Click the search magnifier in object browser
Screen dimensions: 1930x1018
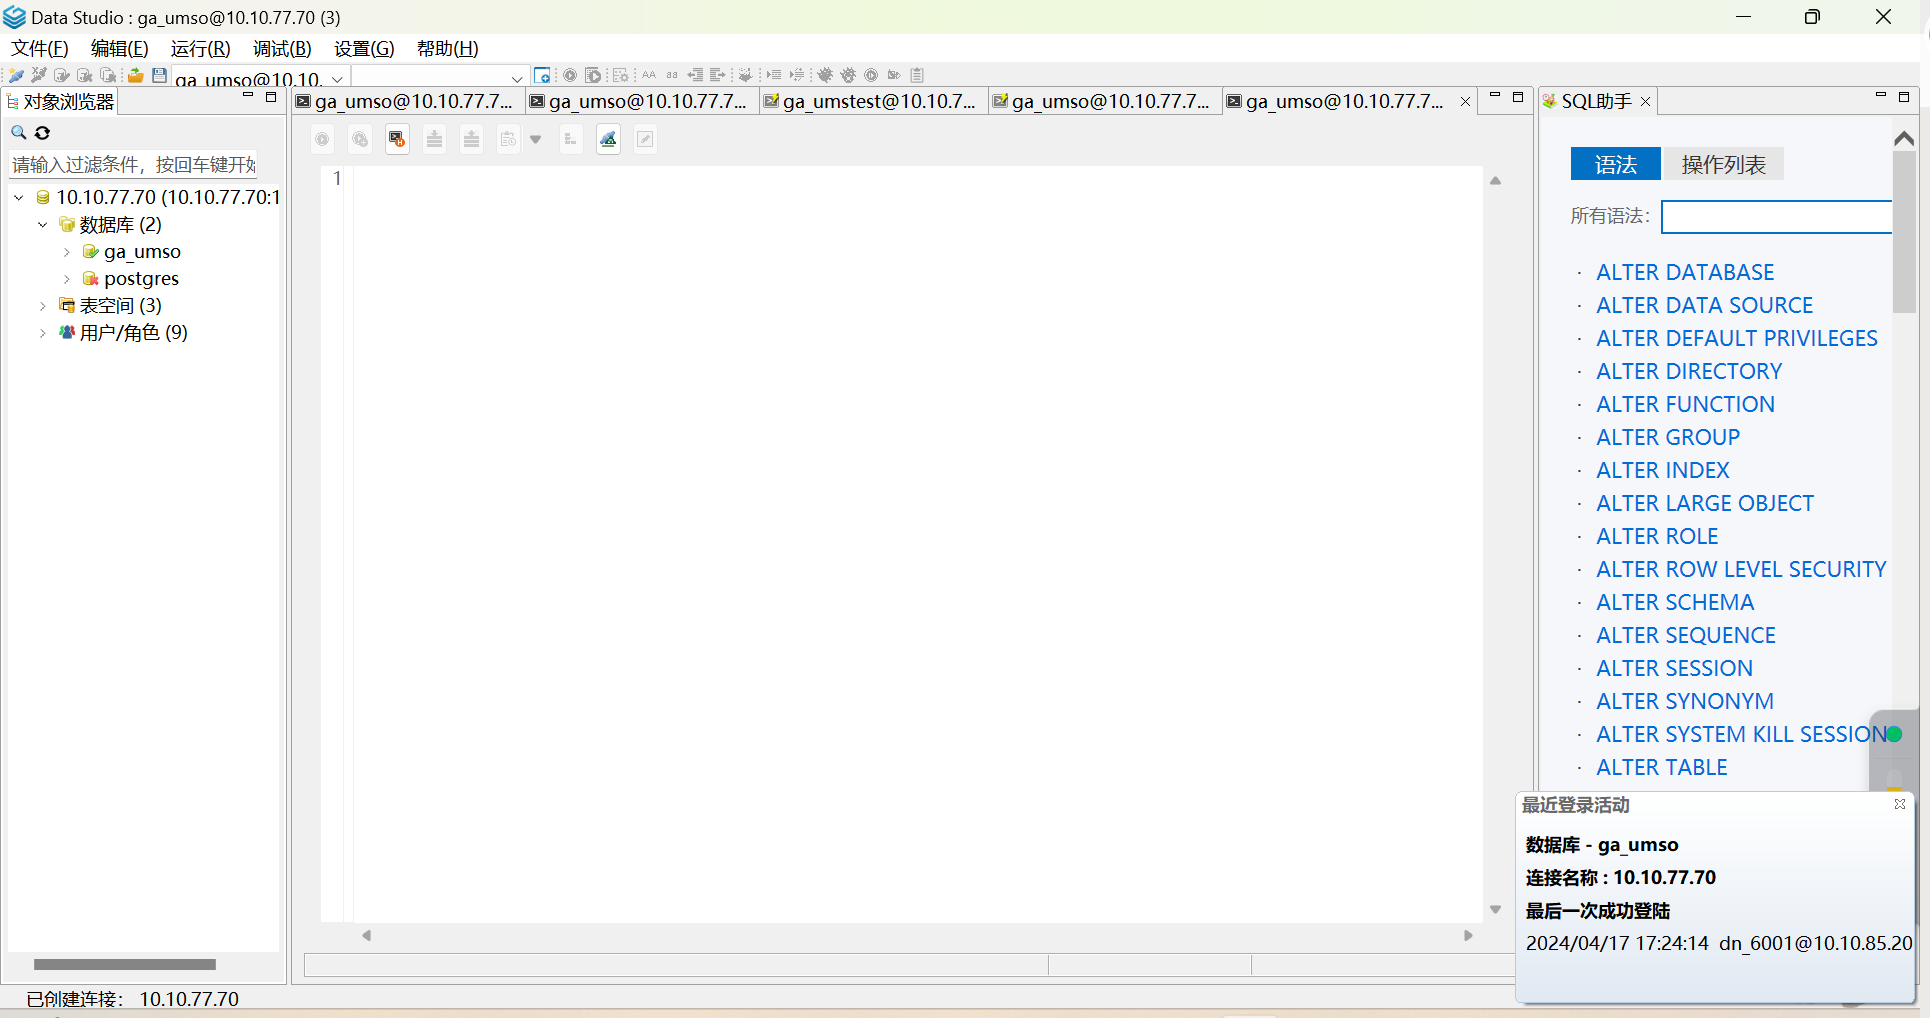18,132
